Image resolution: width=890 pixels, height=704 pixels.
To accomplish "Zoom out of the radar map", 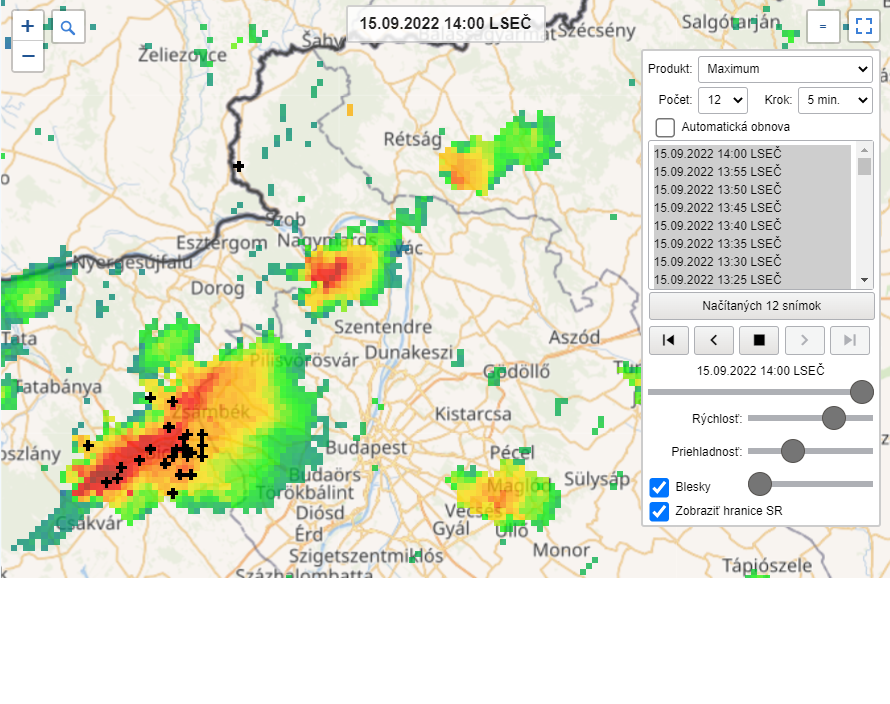I will coord(28,56).
